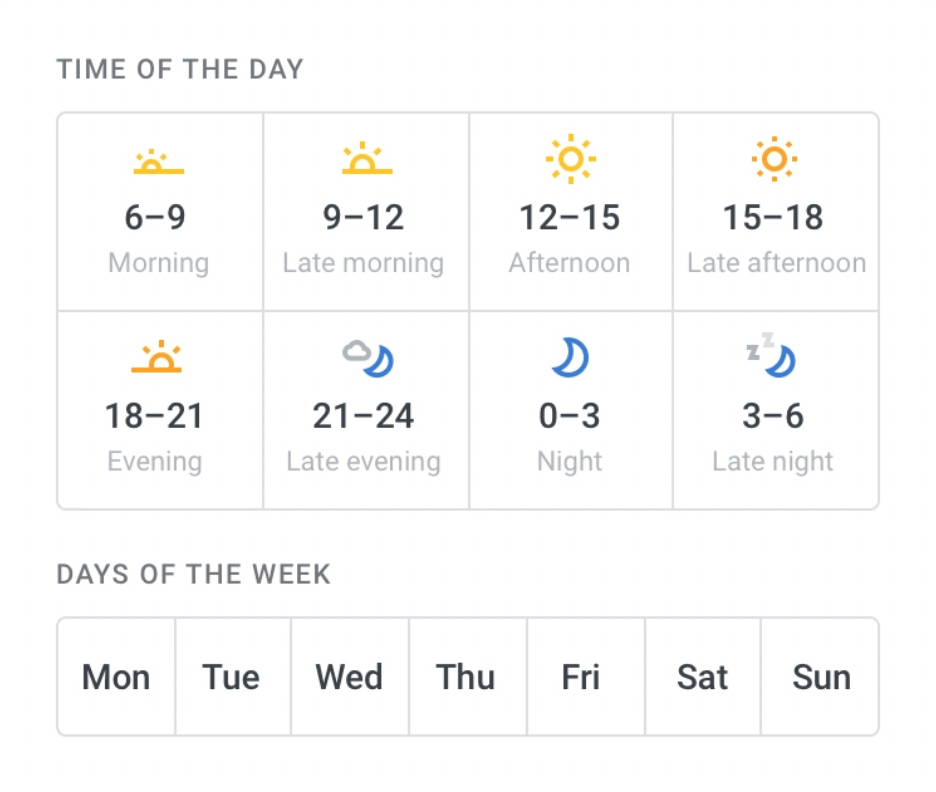Toggle the Late evening 21–24 slot
The width and height of the screenshot is (936, 792).
click(x=364, y=410)
